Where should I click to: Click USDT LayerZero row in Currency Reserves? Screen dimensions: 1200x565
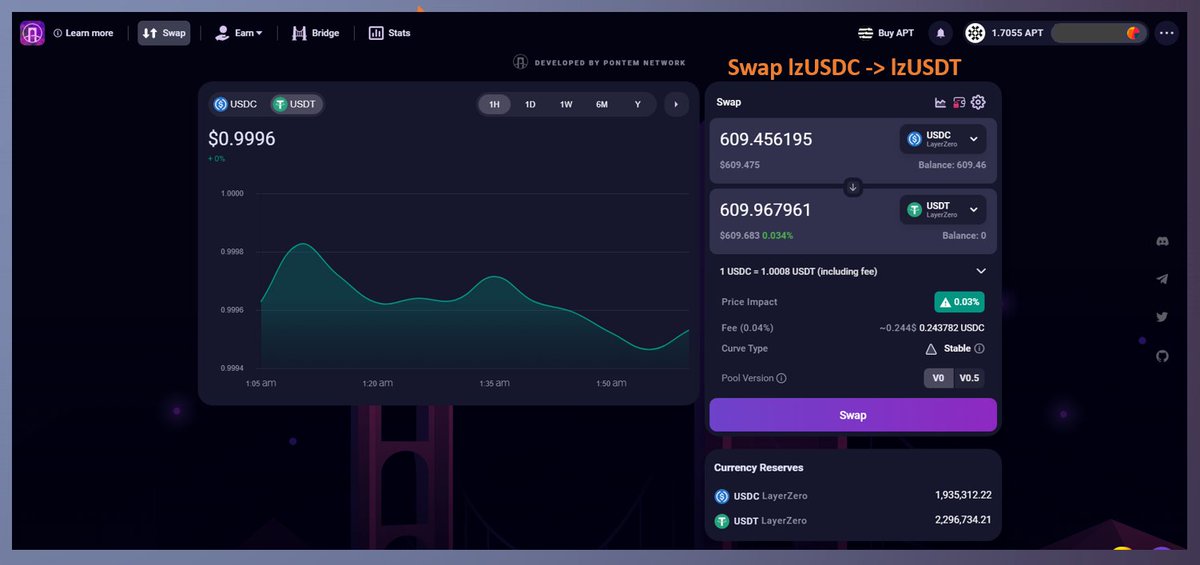tap(853, 520)
